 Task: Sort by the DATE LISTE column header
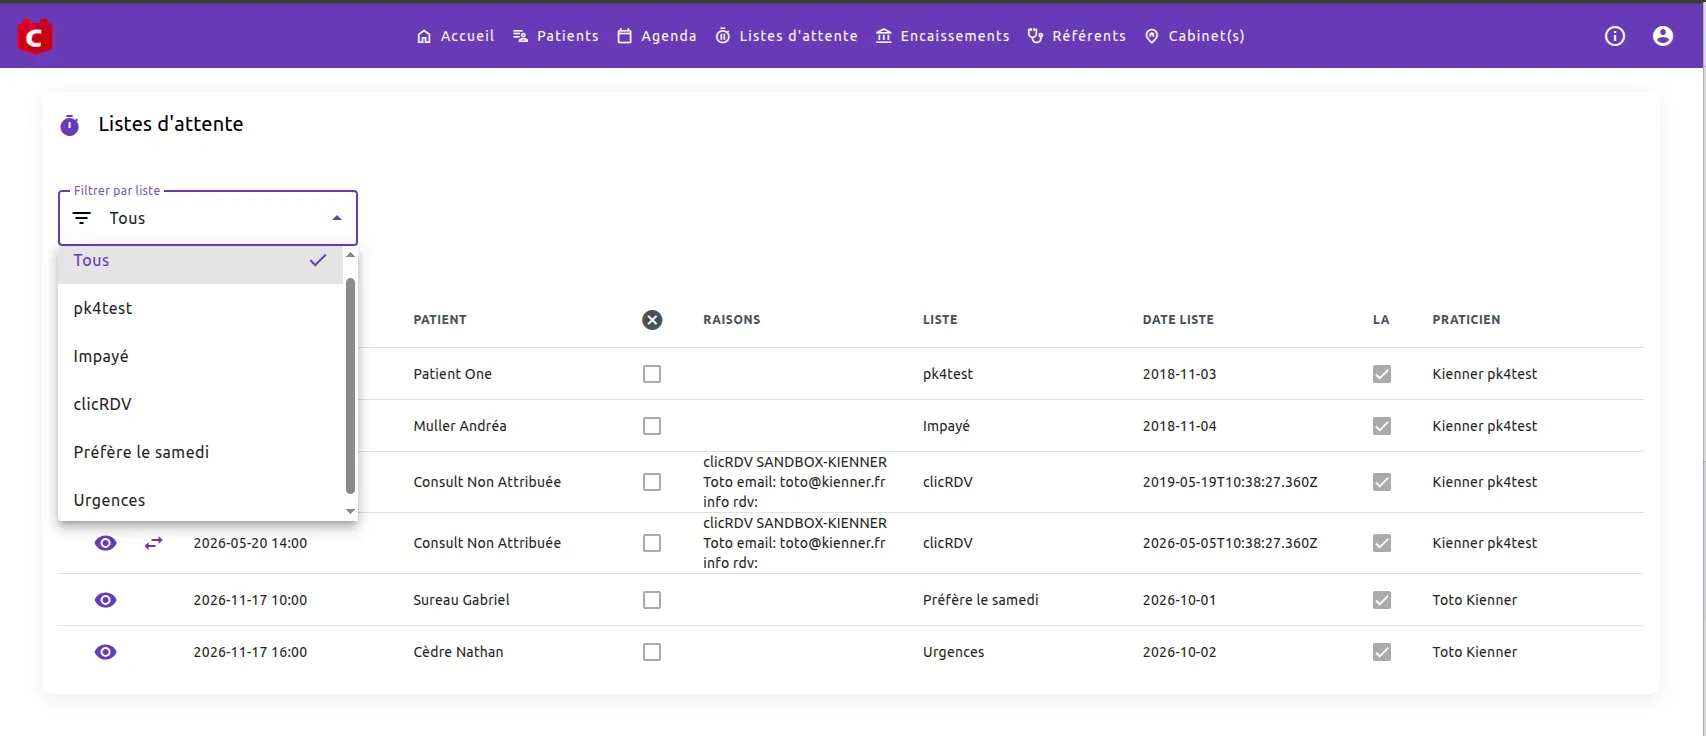pyautogui.click(x=1178, y=320)
